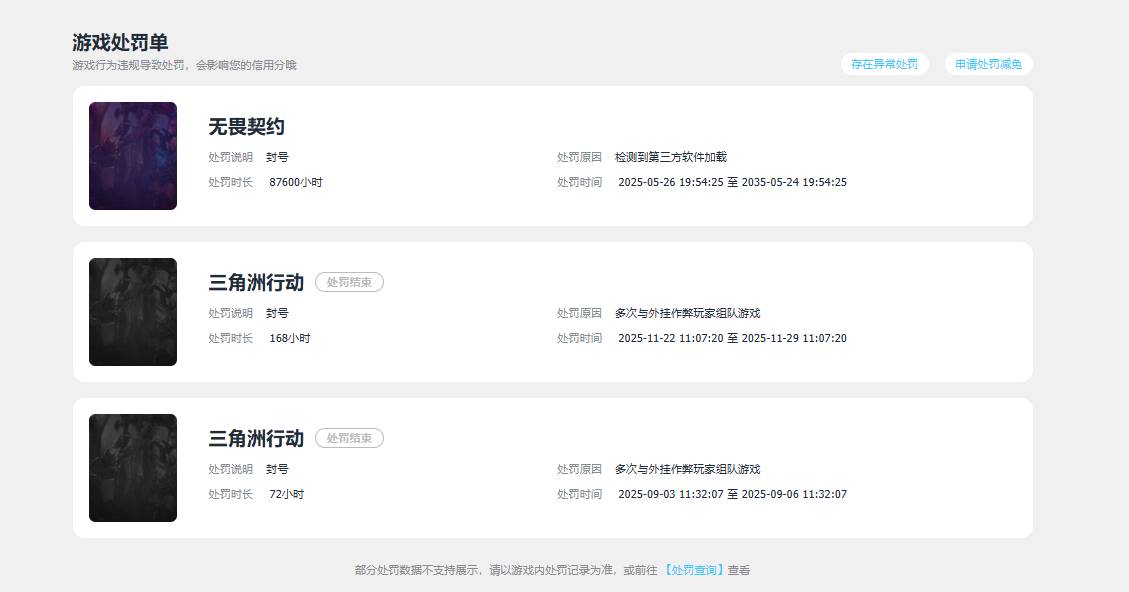Screen dimensions: 1129x592
Task: Click the reason 检测到第三方软件加载
Action: coord(671,157)
